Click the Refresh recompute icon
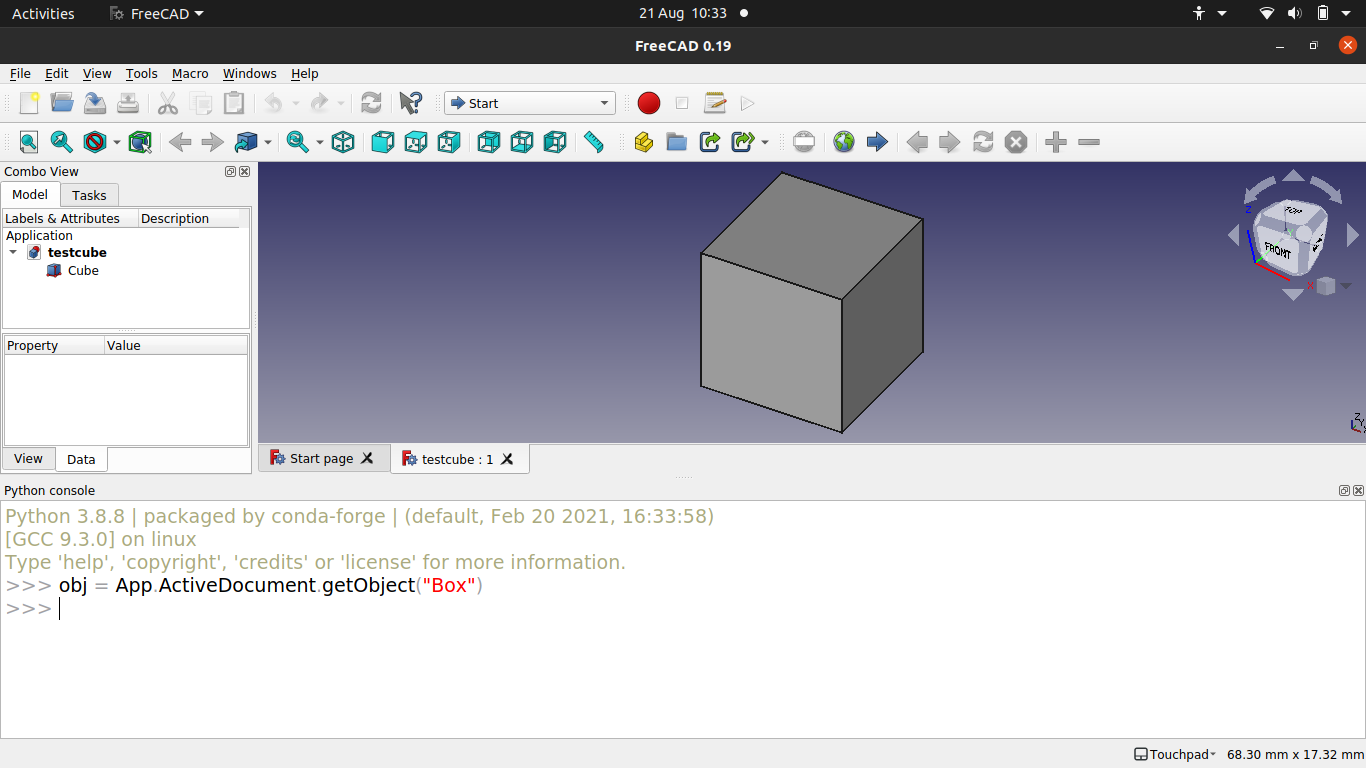This screenshot has width=1366, height=768. click(x=371, y=103)
